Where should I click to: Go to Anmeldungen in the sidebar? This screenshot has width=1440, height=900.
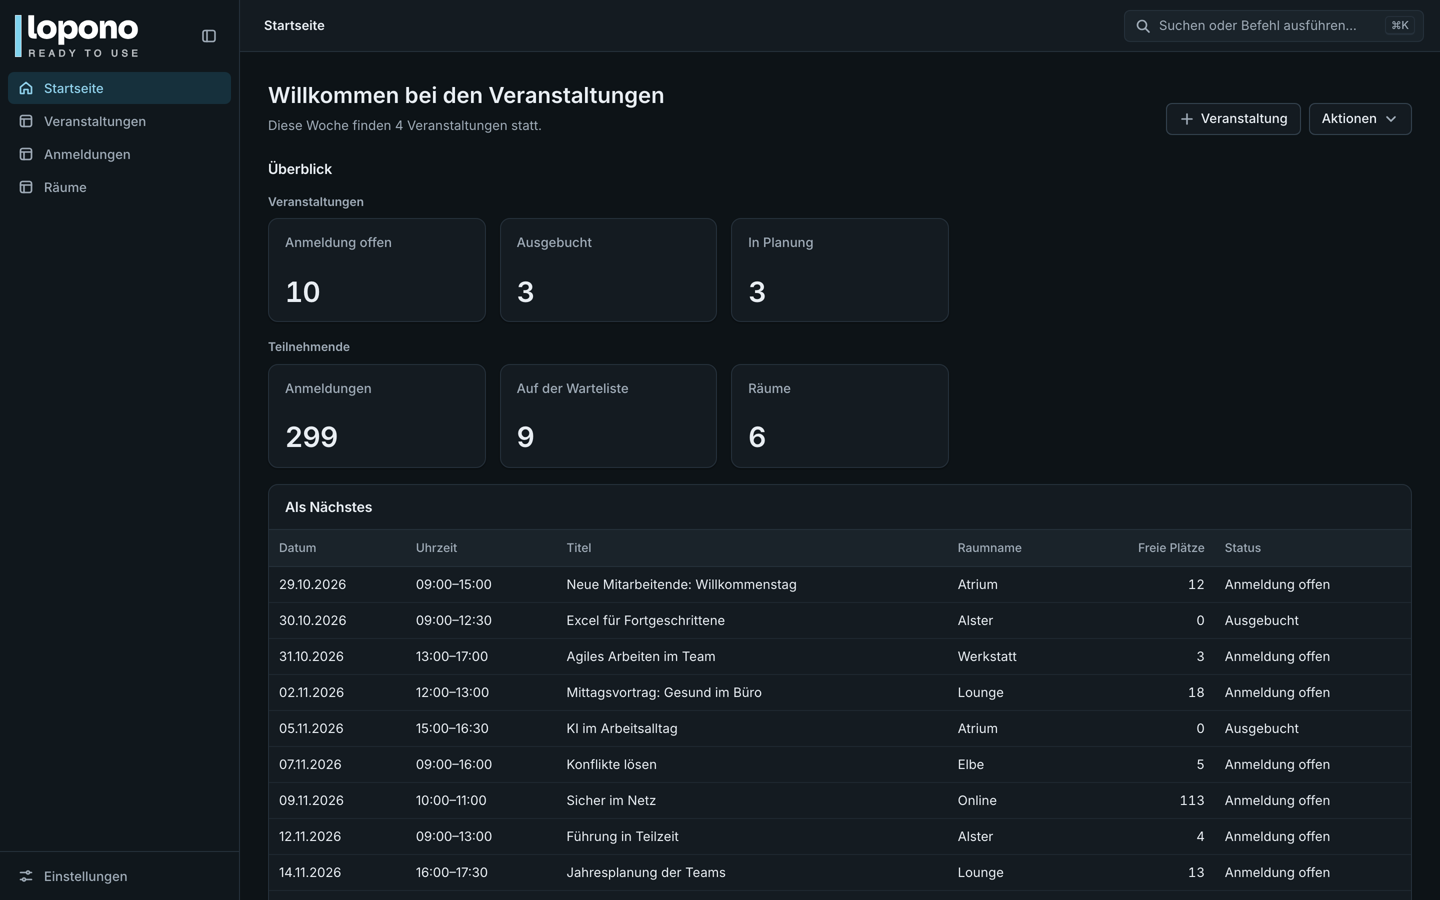(119, 154)
